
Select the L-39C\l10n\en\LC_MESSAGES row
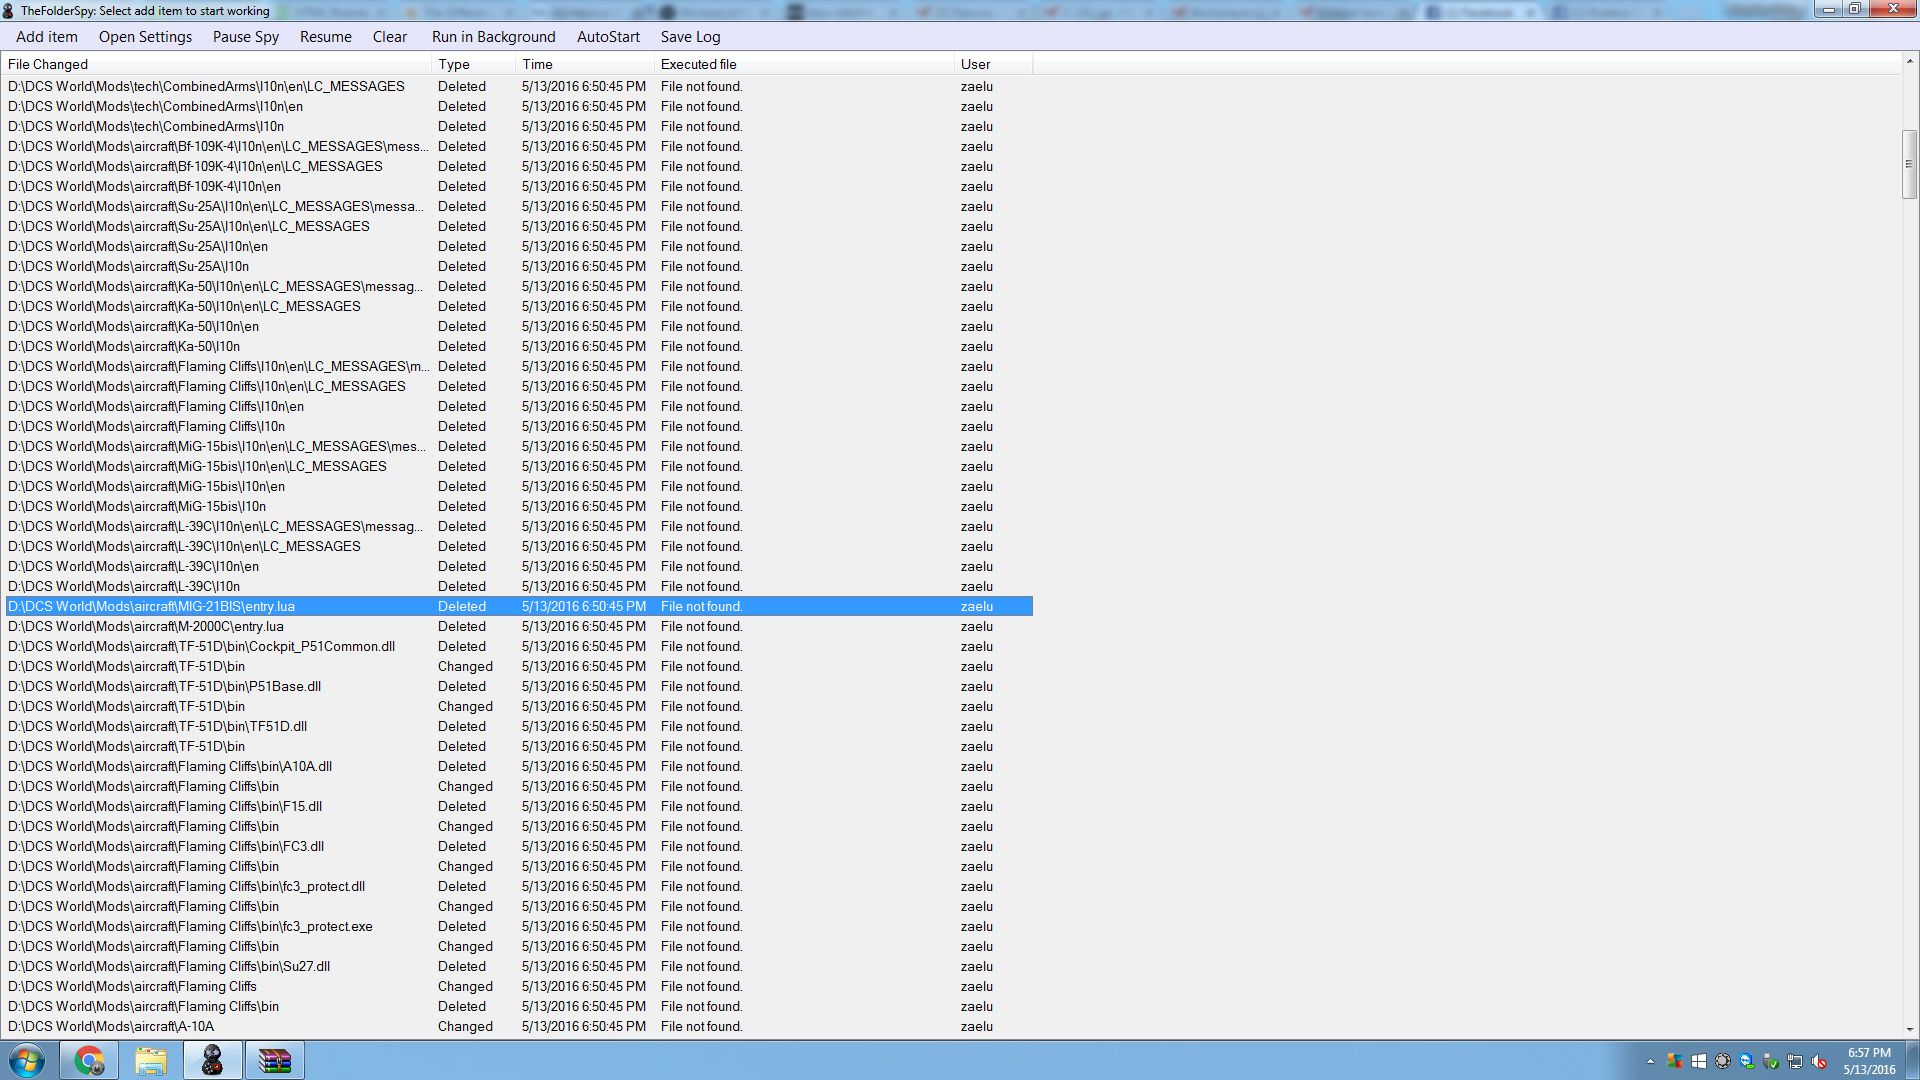pyautogui.click(x=519, y=546)
